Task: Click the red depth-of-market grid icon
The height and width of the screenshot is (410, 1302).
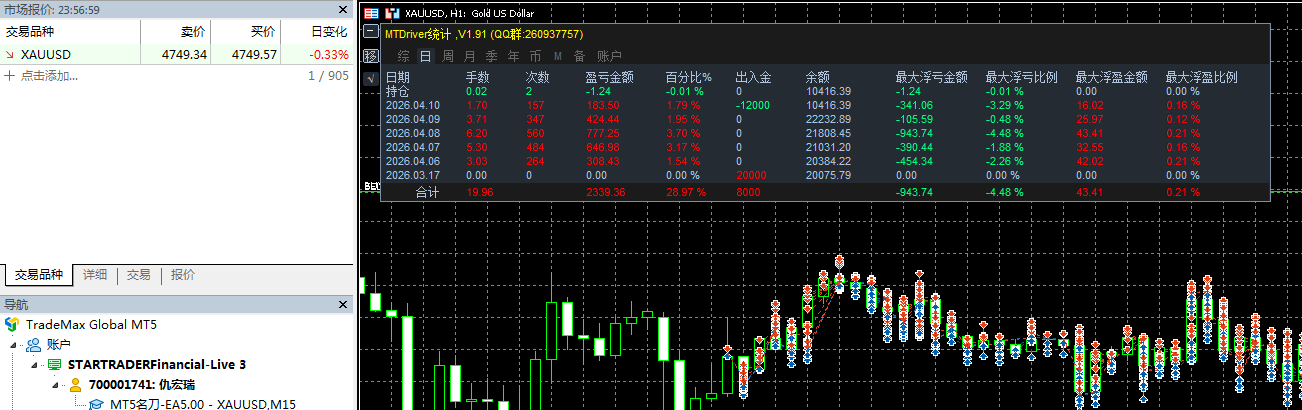Action: 371,14
